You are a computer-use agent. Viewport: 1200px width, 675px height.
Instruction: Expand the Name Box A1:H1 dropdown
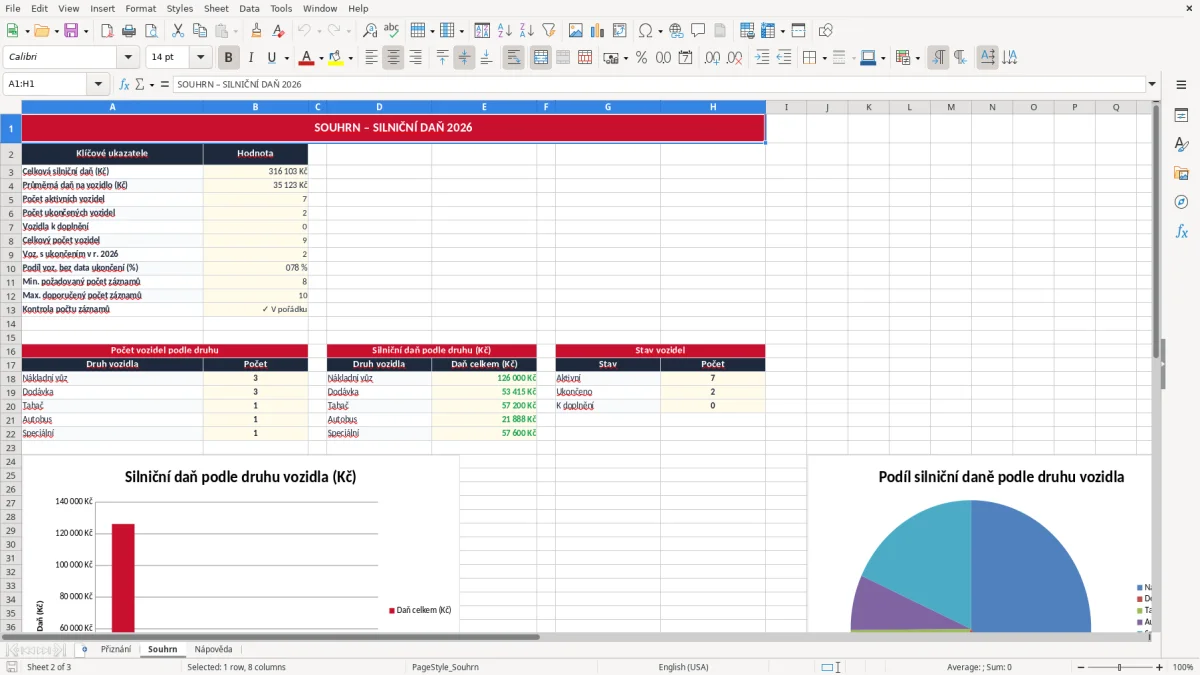point(98,84)
